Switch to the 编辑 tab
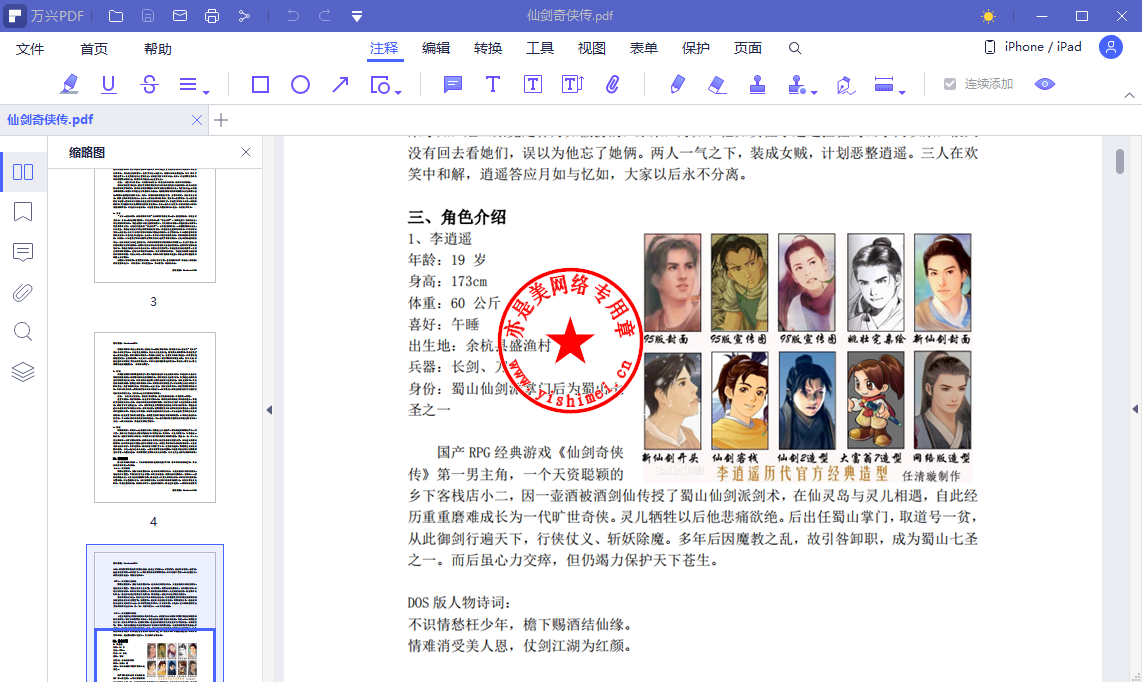This screenshot has height=682, width=1142. click(436, 48)
